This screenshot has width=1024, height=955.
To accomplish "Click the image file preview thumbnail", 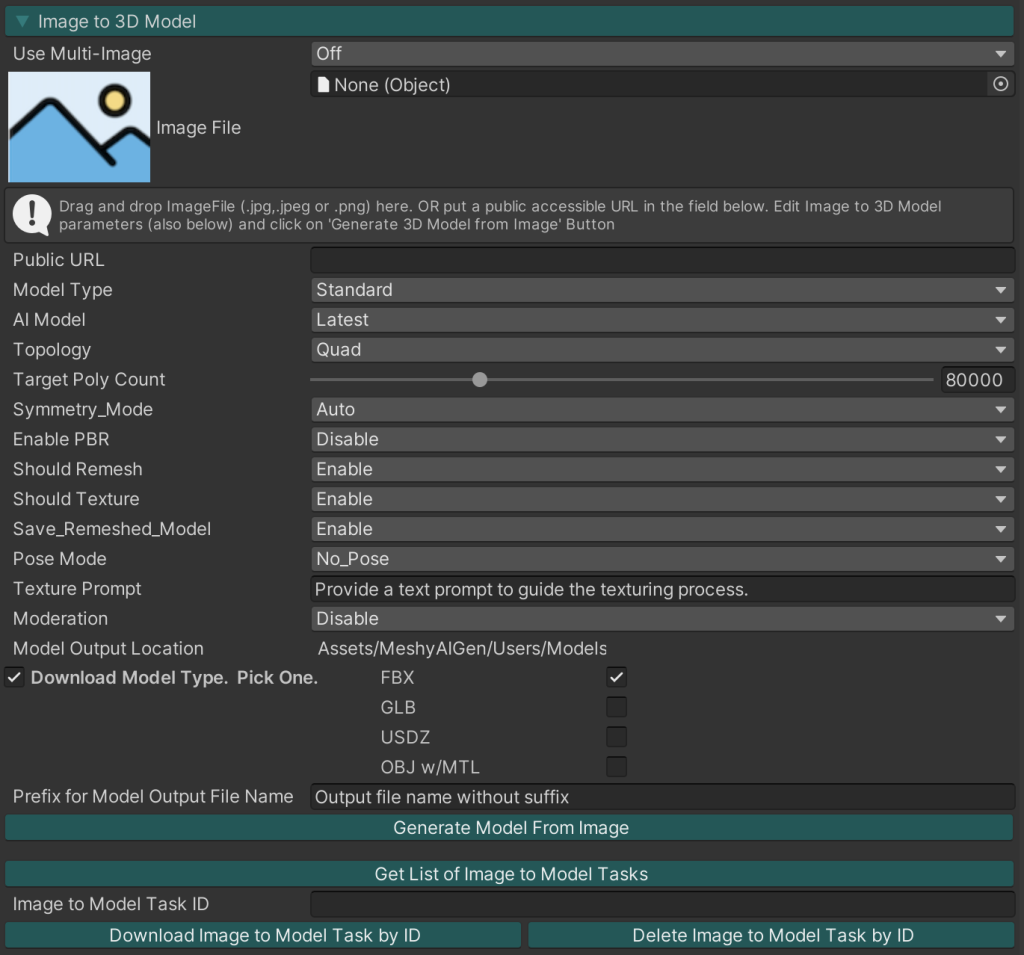I will coord(80,127).
